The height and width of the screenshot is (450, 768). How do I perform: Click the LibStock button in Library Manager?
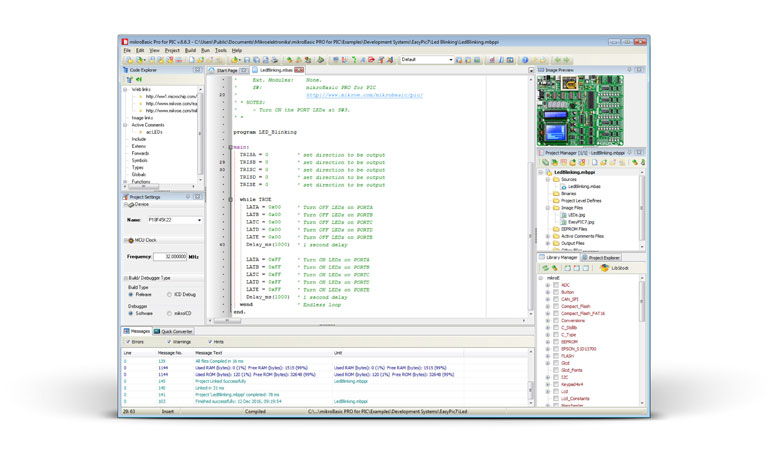(x=615, y=268)
